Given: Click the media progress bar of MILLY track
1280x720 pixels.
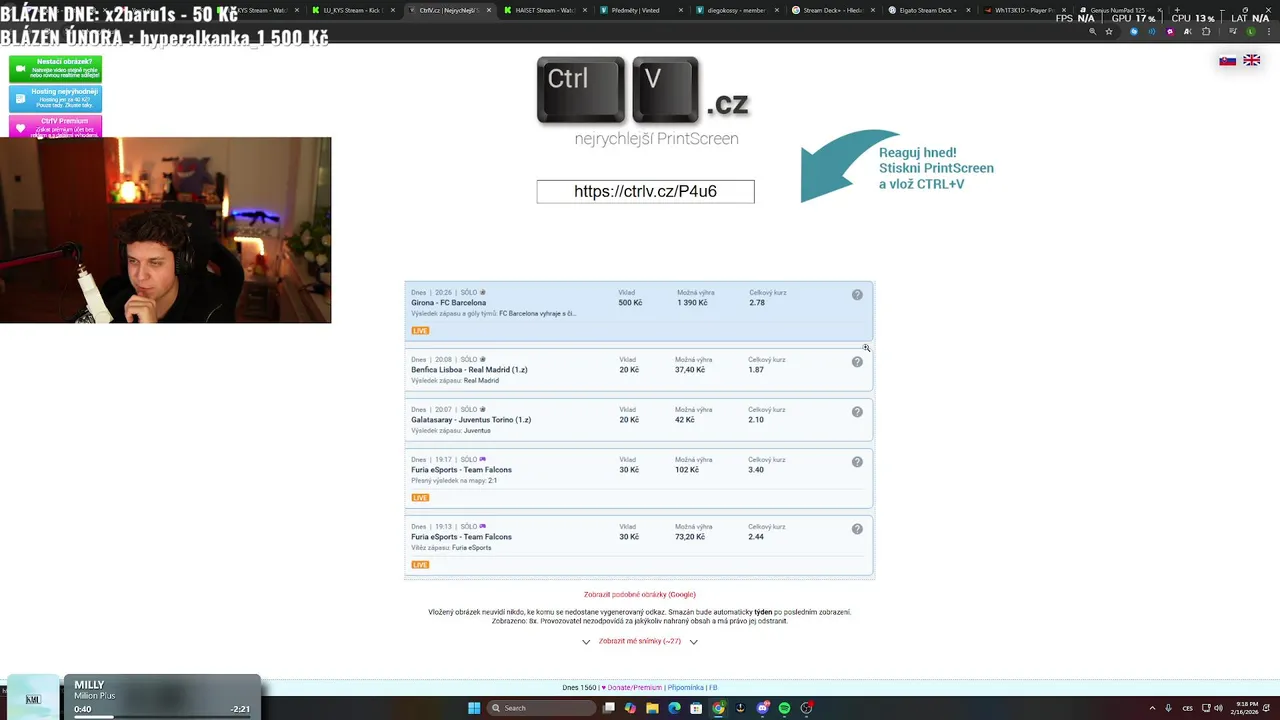Looking at the screenshot, I should [162, 716].
